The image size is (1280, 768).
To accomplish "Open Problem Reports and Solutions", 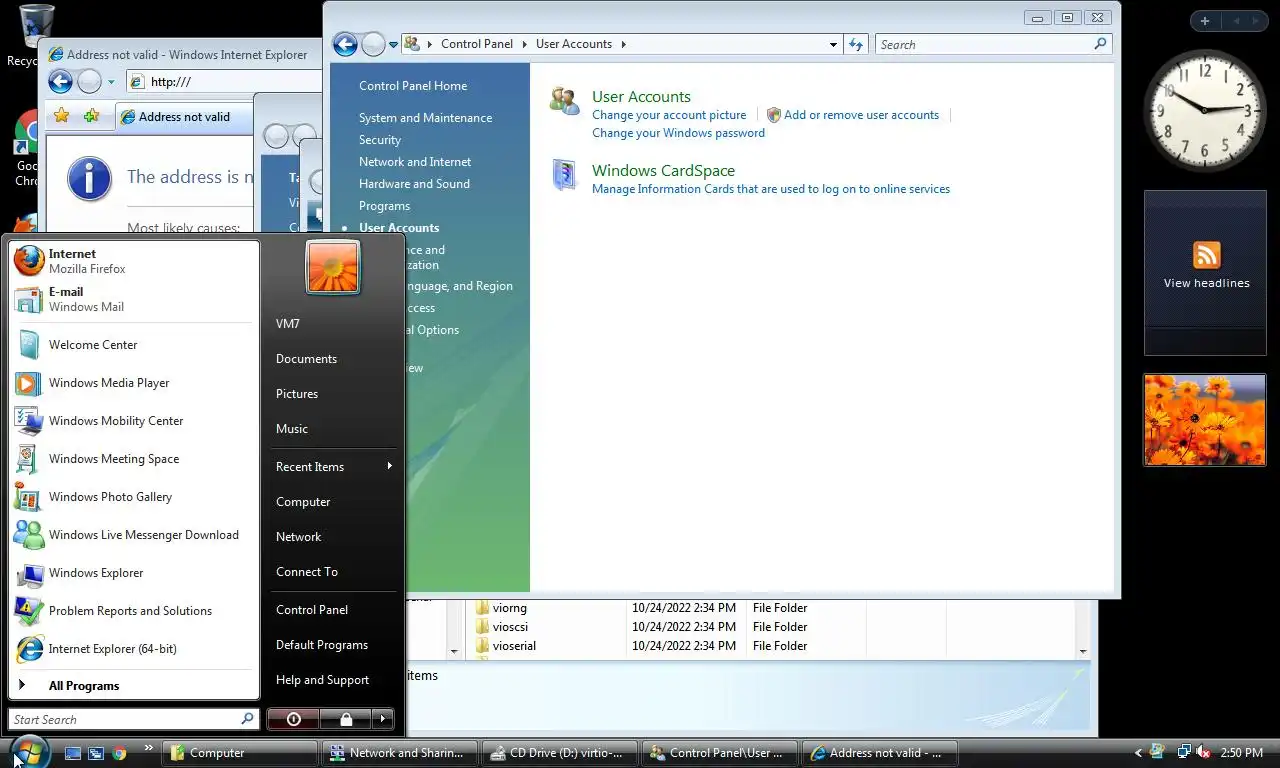I will pos(134,611).
